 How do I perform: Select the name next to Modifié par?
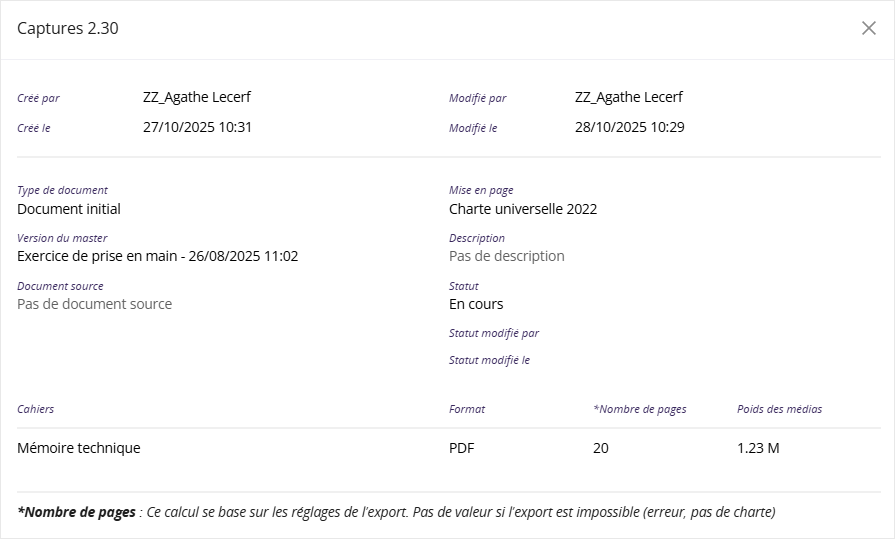pyautogui.click(x=629, y=97)
